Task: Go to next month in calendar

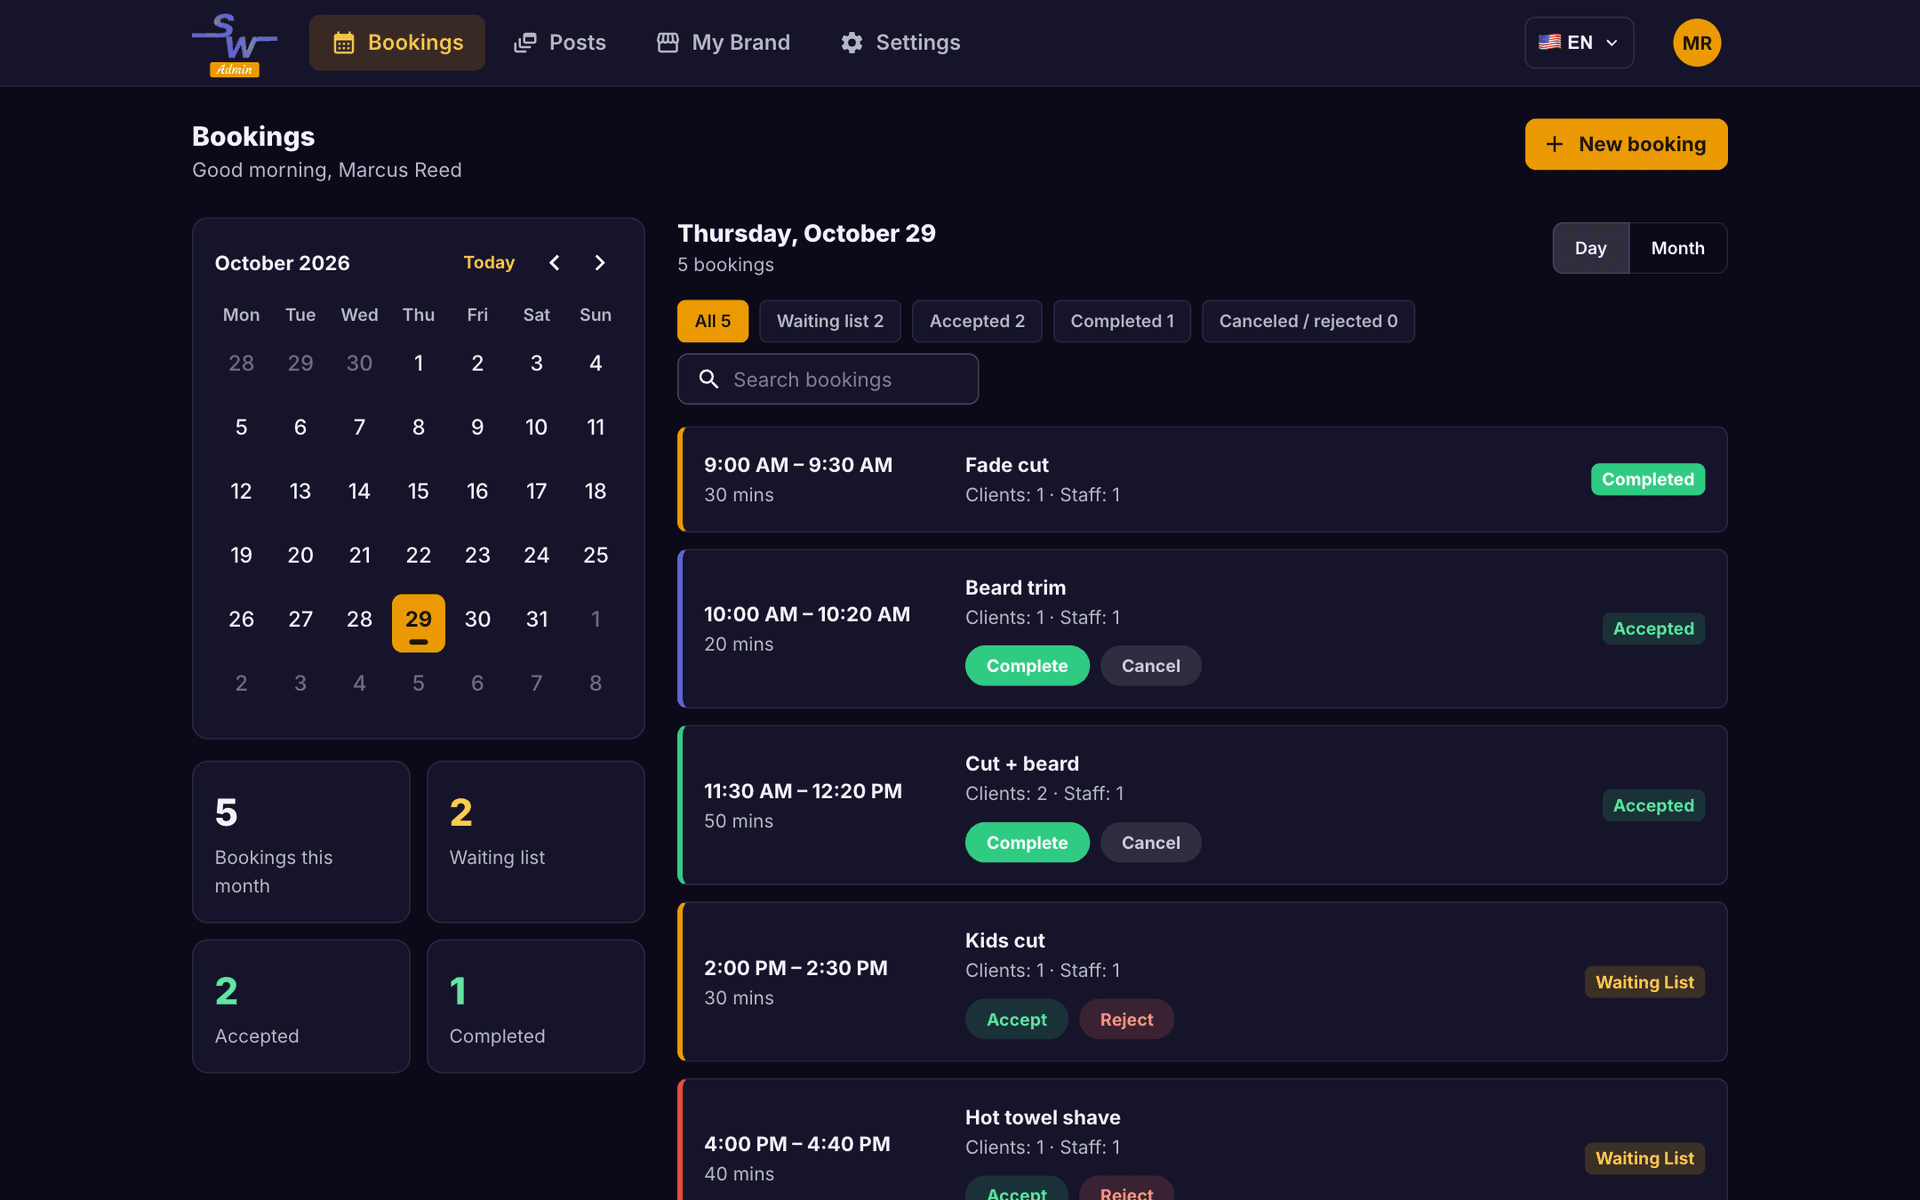Action: click(x=599, y=262)
